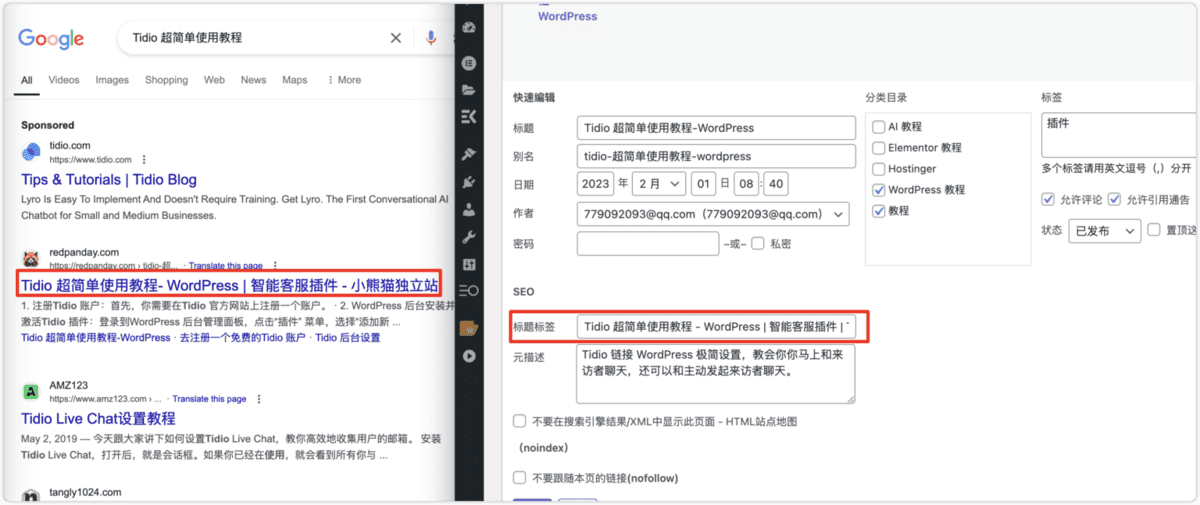Image resolution: width=1200 pixels, height=505 pixels.
Task: Edit the year field showing 2023
Action: click(596, 184)
